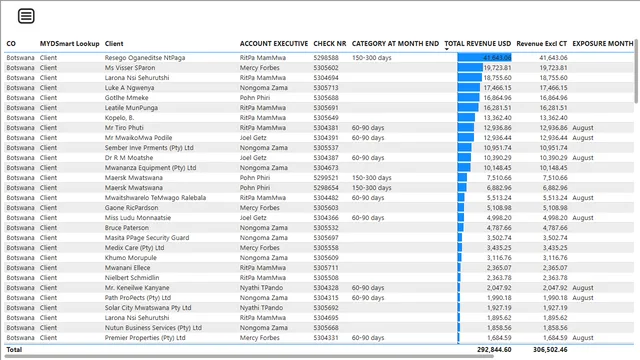The height and width of the screenshot is (360, 640).
Task: Click check number 5299521
Action: (x=326, y=178)
